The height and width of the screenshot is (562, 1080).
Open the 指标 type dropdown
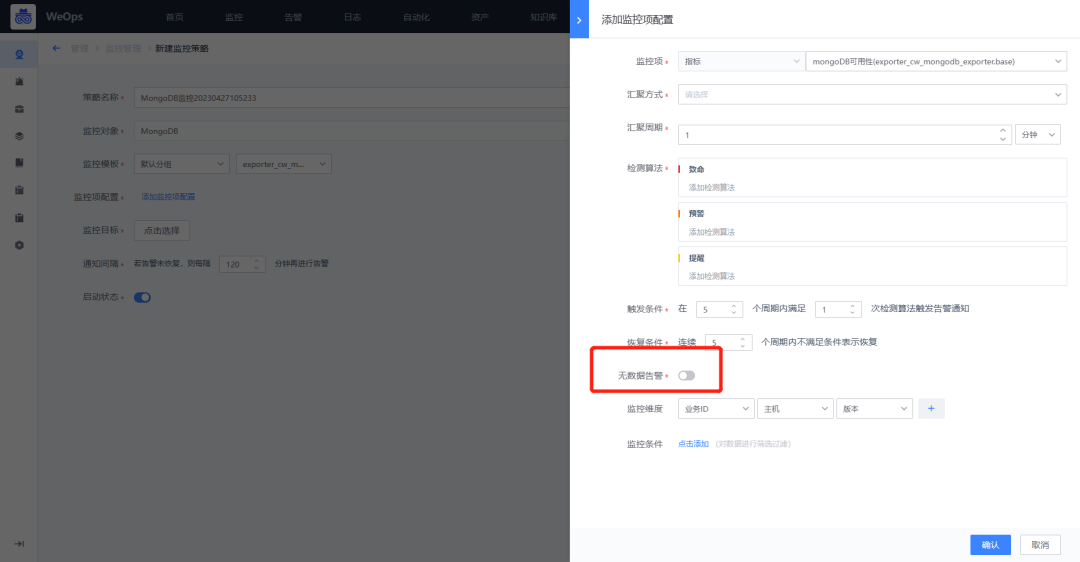point(741,61)
